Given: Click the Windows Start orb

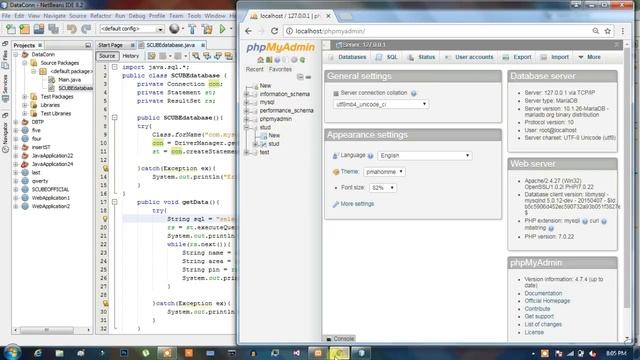Looking at the screenshot, I should pyautogui.click(x=12, y=353).
